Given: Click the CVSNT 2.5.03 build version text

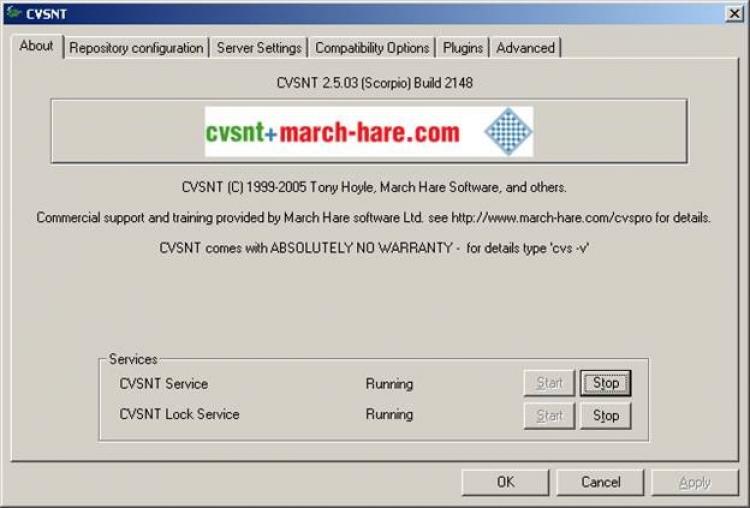Looking at the screenshot, I should click(374, 83).
